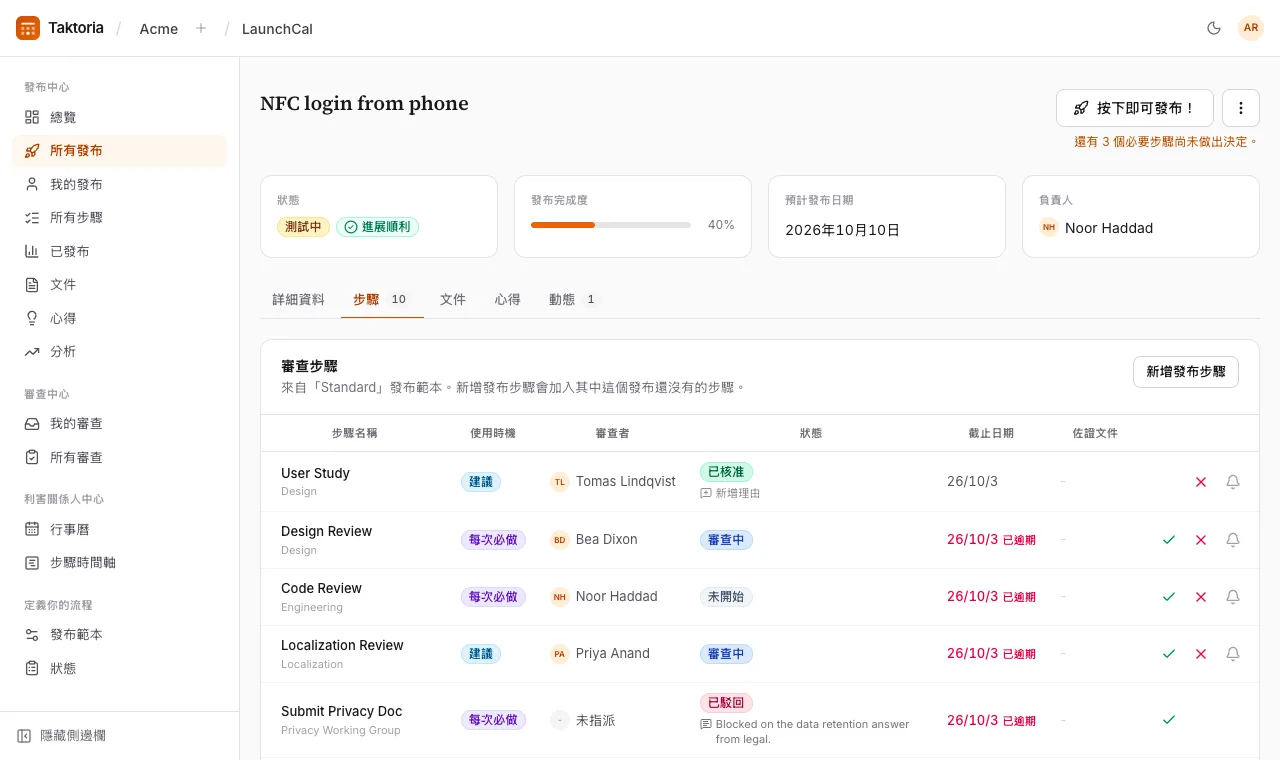Open 所有審查 sidebar item
The height and width of the screenshot is (760, 1280).
[120, 457]
